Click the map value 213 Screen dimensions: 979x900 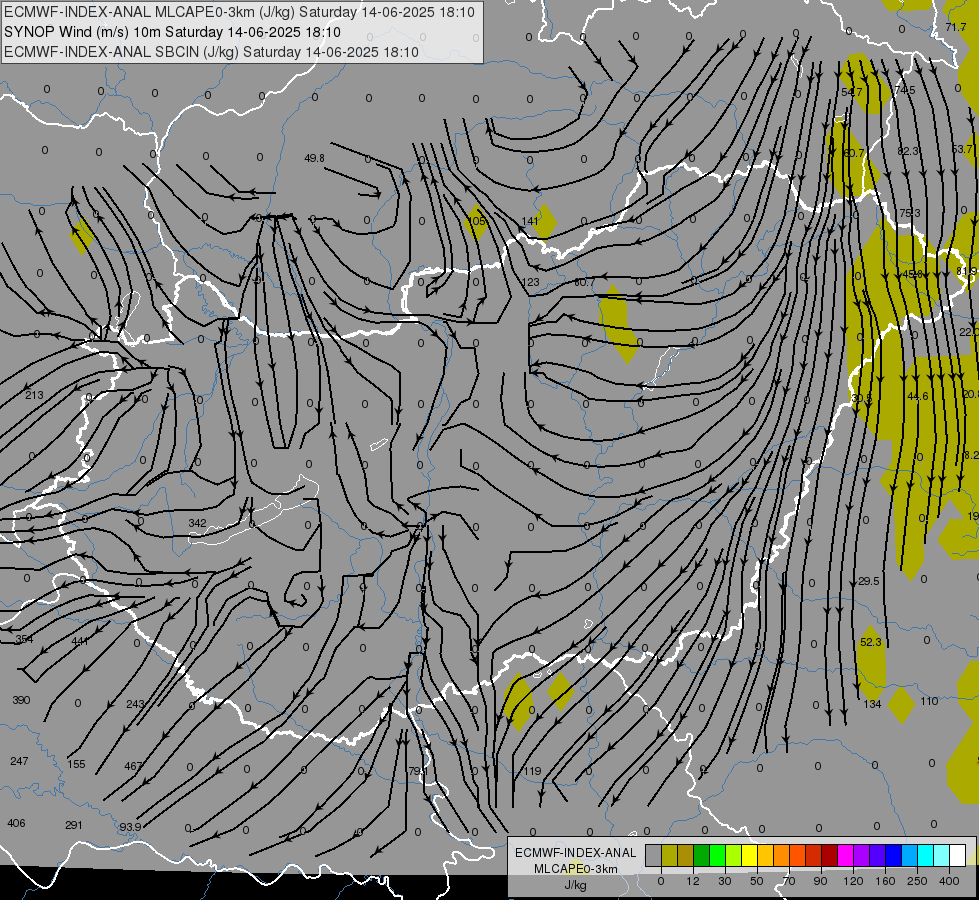click(x=34, y=395)
